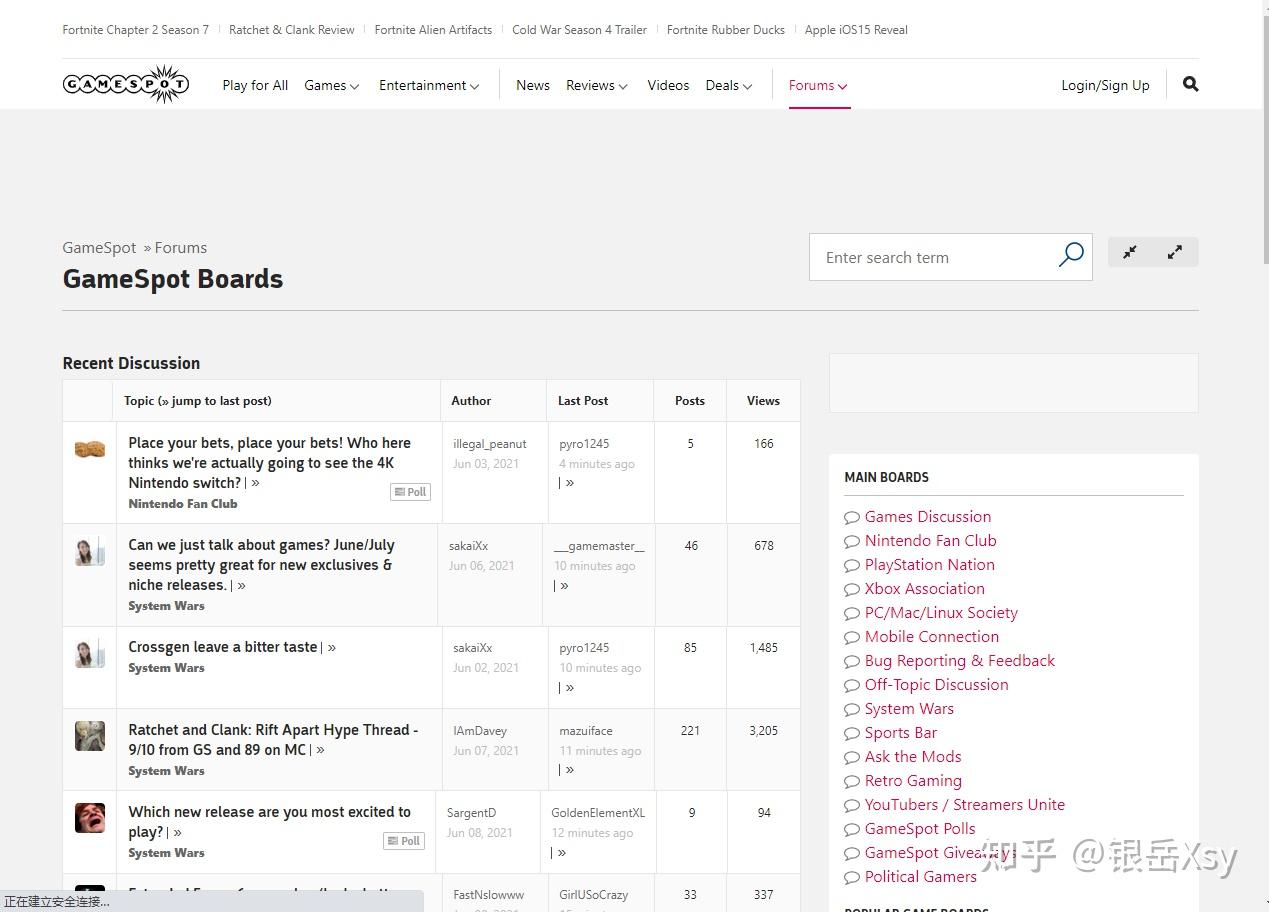Open the Reviews dropdown menu

tap(596, 85)
